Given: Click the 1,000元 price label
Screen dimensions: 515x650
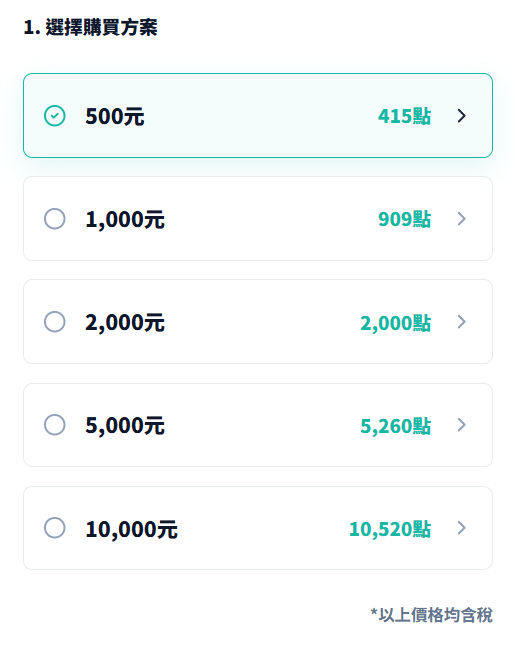Looking at the screenshot, I should pos(125,219).
